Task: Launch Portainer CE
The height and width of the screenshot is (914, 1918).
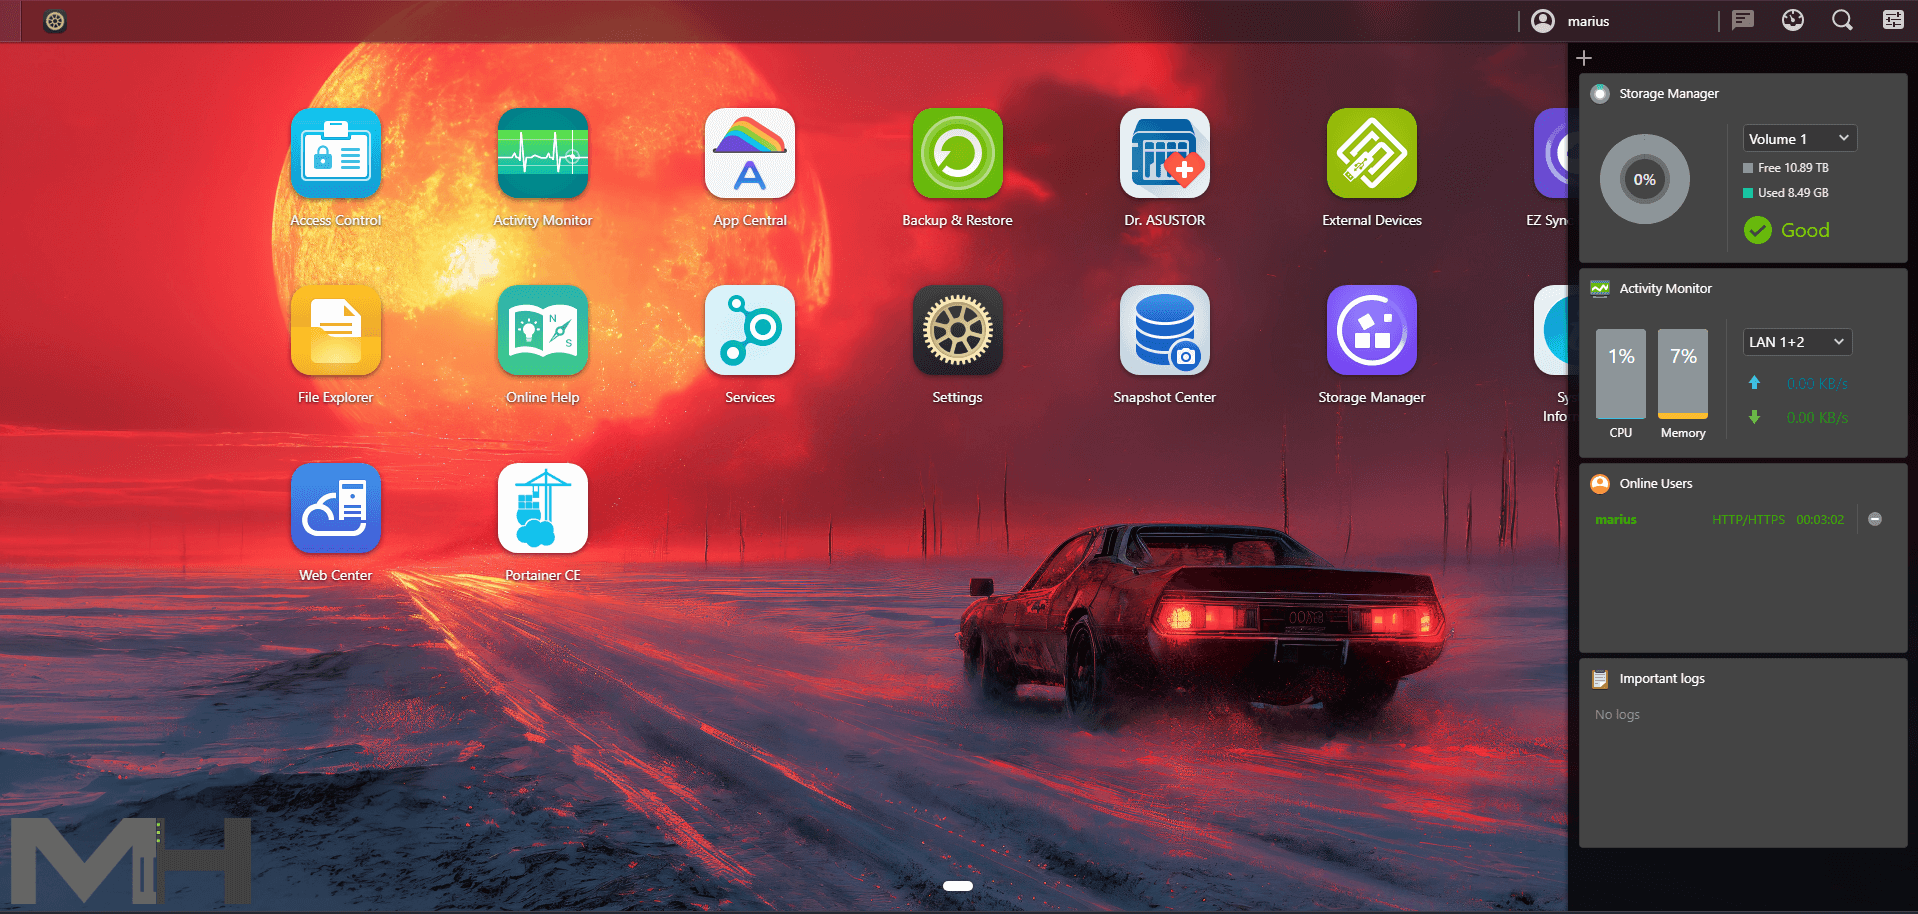Action: (x=543, y=508)
